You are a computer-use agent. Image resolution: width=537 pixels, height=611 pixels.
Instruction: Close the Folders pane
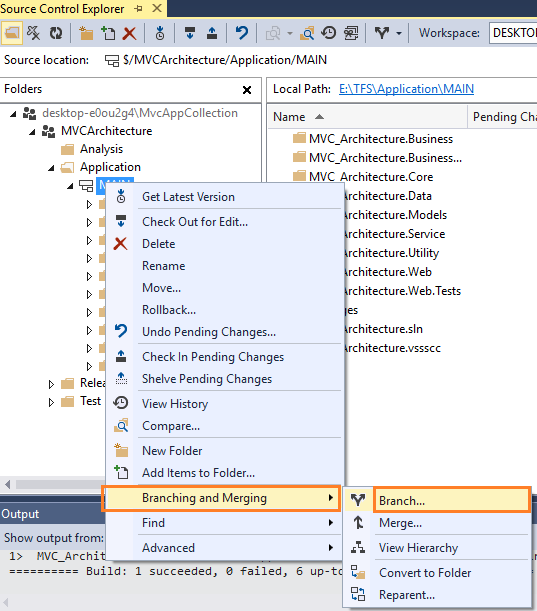pos(247,90)
